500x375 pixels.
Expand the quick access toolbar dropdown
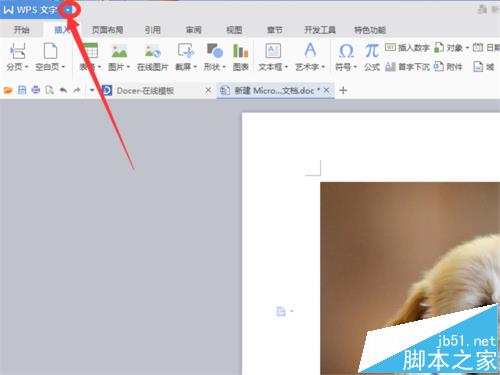(x=92, y=90)
